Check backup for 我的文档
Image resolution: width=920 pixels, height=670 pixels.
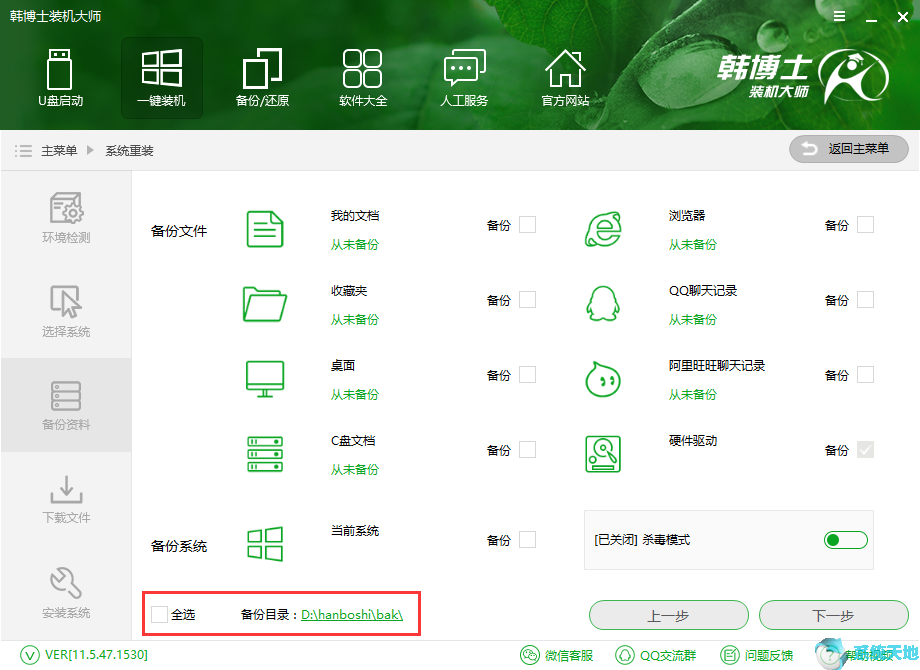527,225
